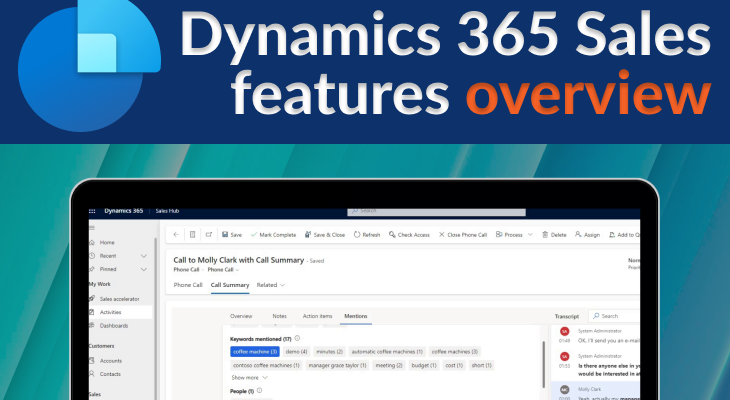This screenshot has height=400, width=730.
Task: Select keyword automatic coffee machines (1)
Action: (387, 352)
